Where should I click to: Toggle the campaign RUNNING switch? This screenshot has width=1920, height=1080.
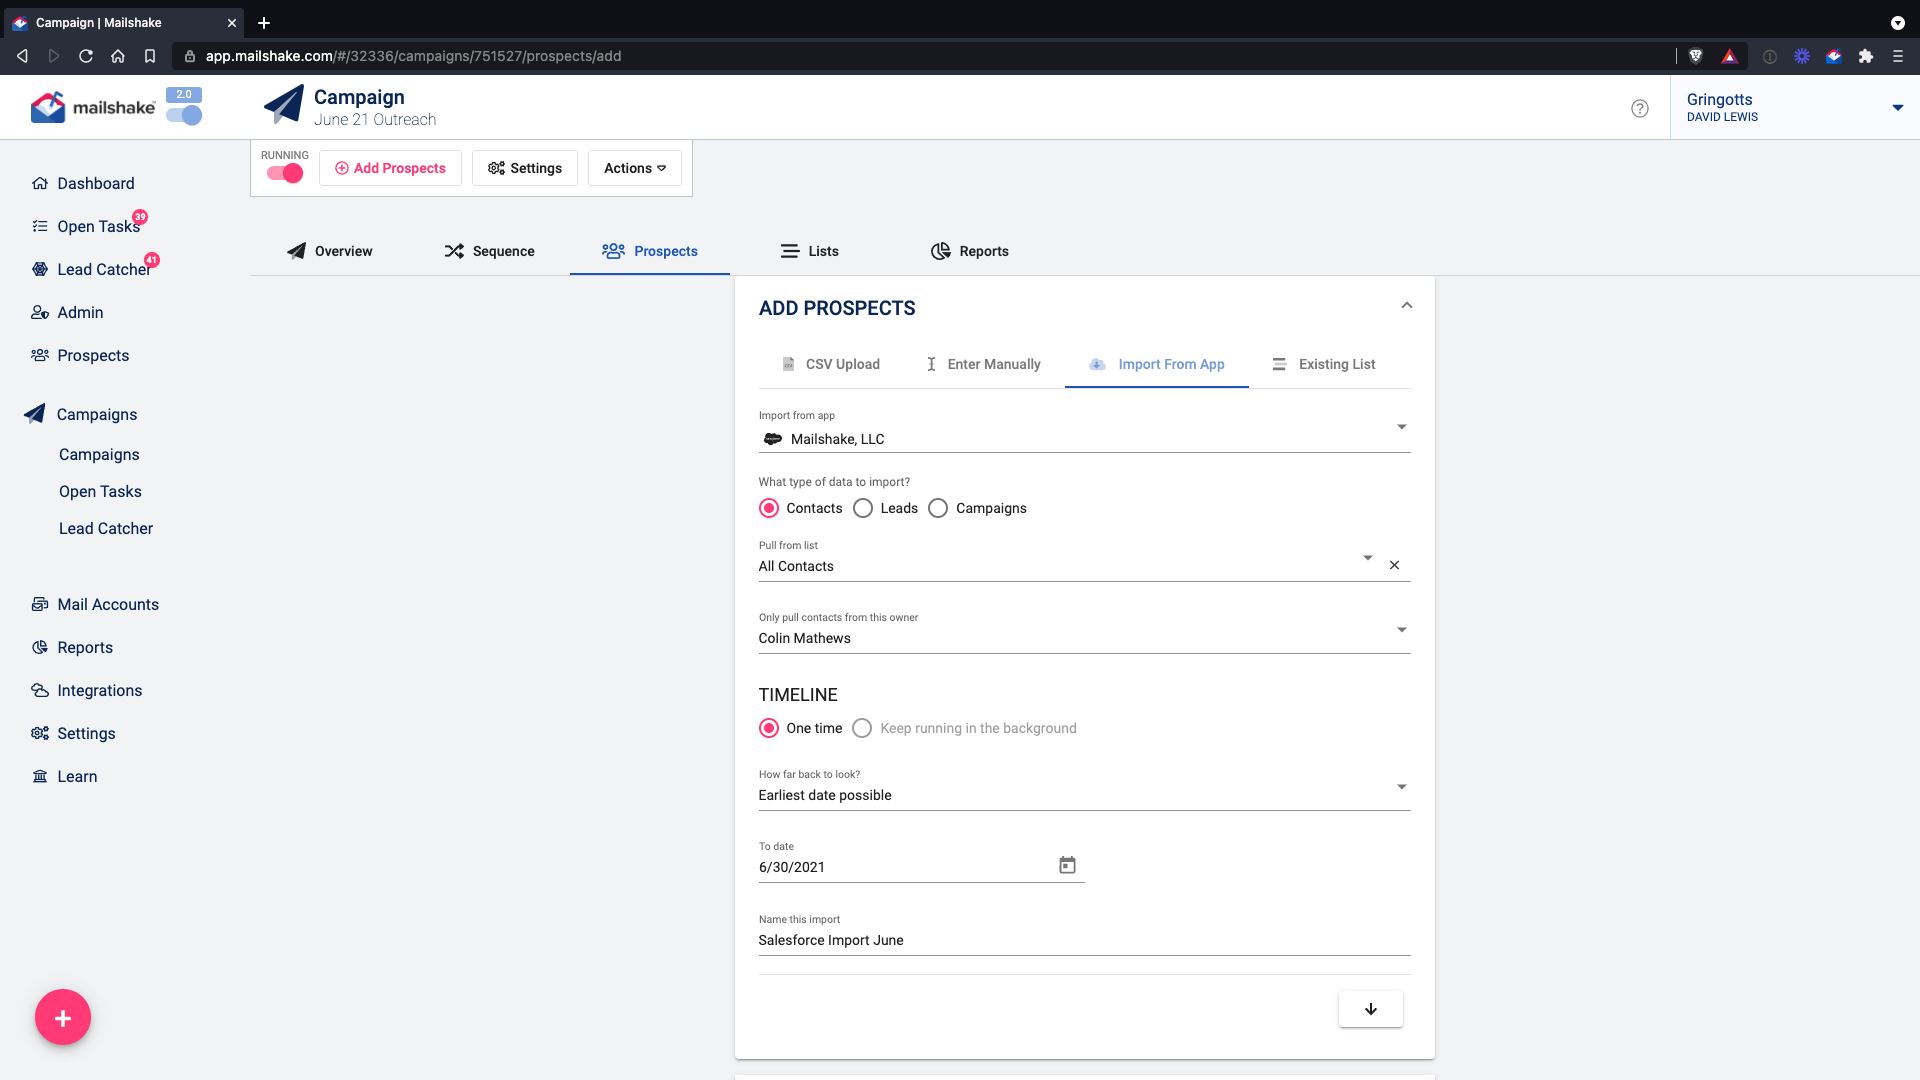285,174
